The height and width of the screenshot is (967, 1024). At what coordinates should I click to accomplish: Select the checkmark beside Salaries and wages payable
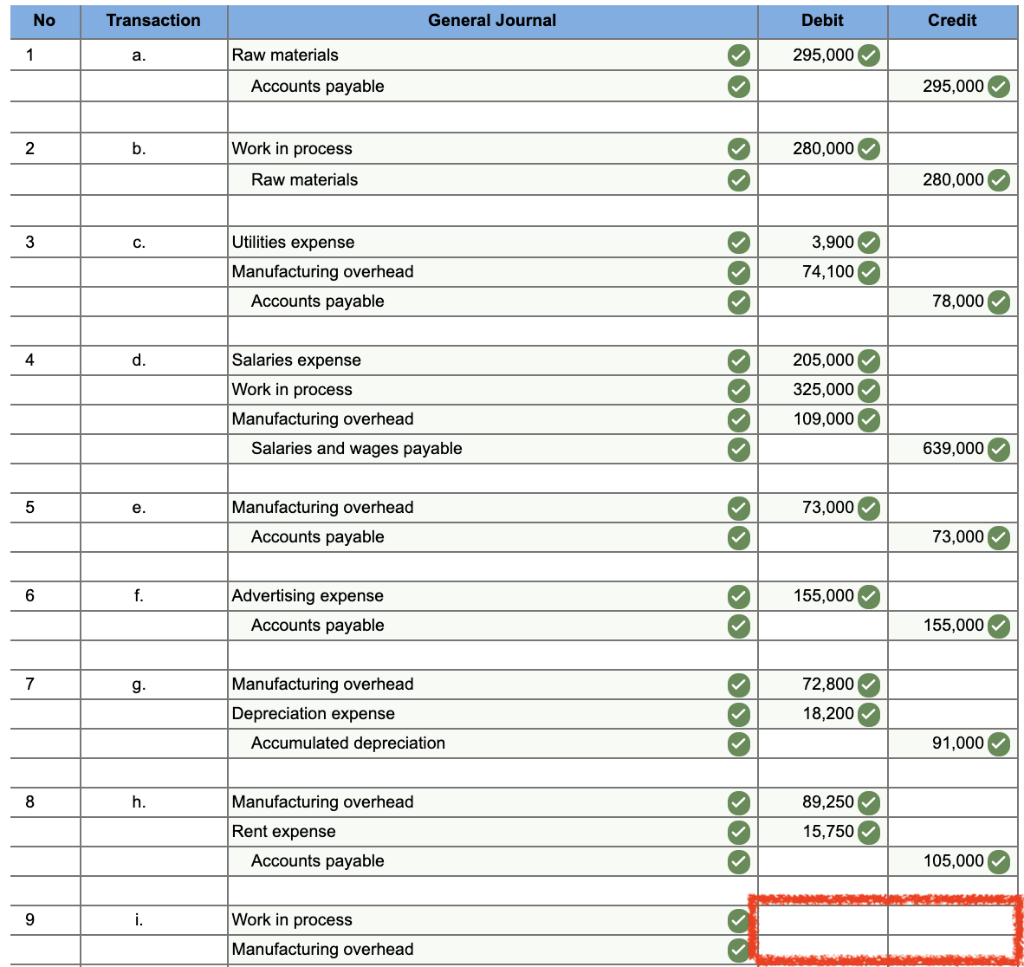(x=737, y=448)
